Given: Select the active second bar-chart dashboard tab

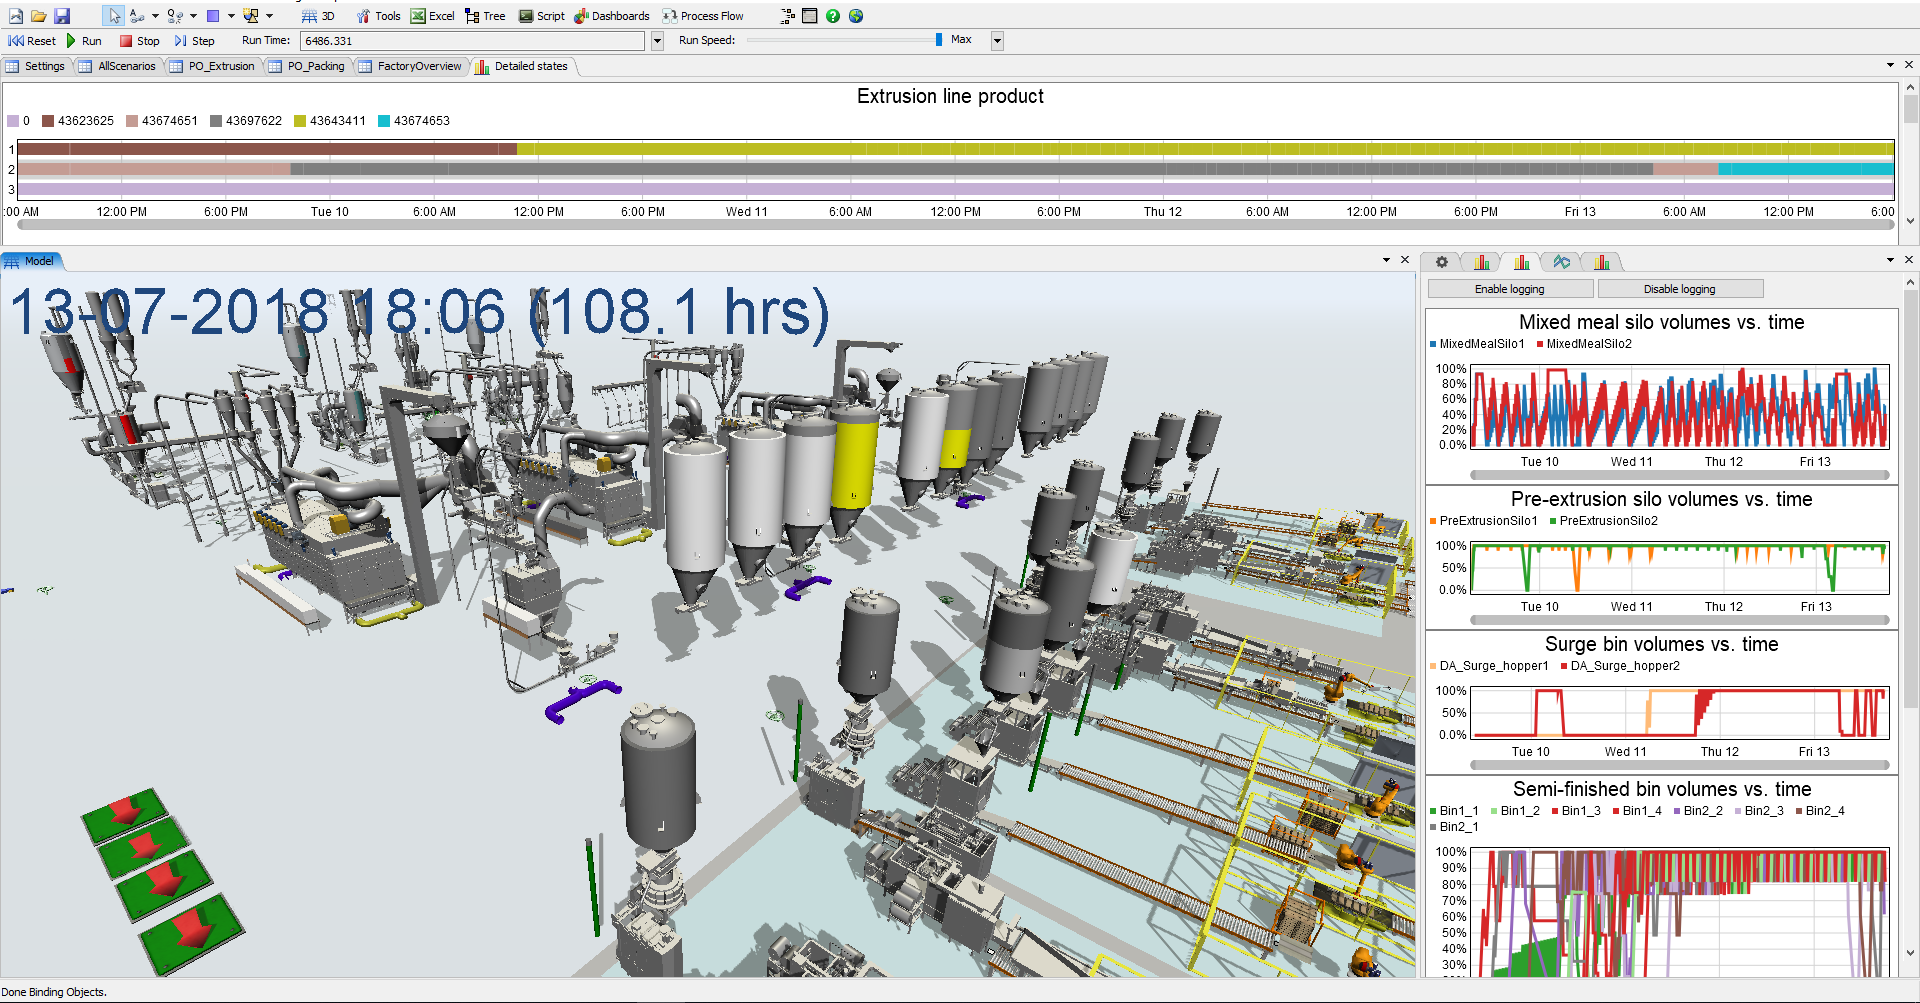Looking at the screenshot, I should coord(1521,262).
